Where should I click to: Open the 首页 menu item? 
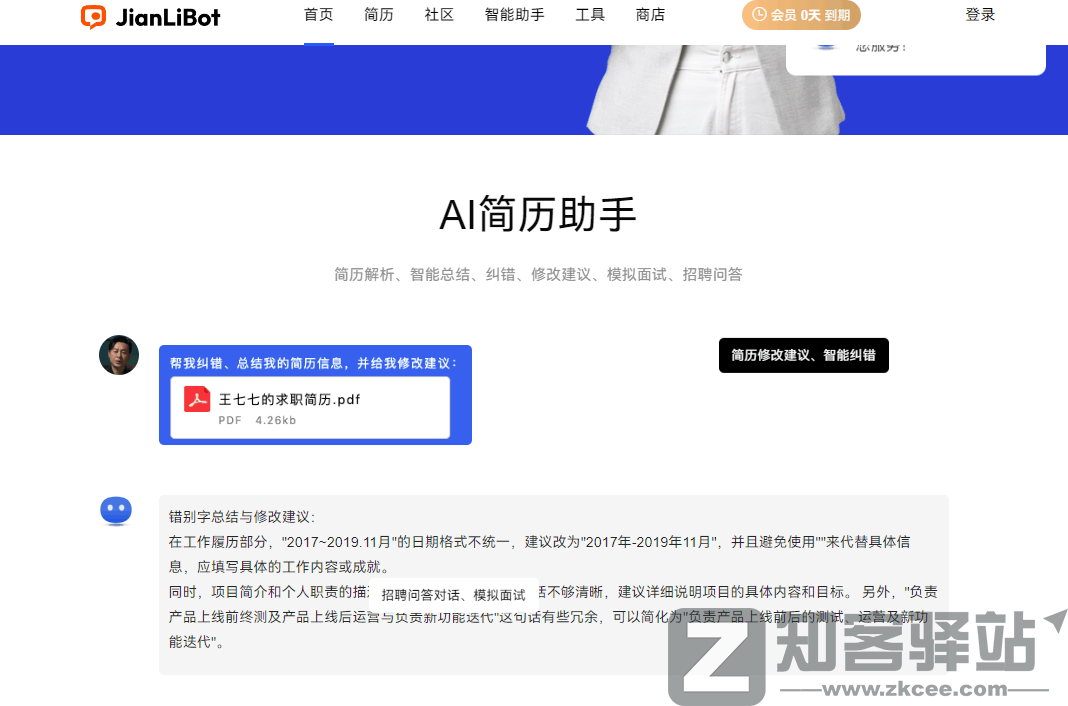coord(318,15)
